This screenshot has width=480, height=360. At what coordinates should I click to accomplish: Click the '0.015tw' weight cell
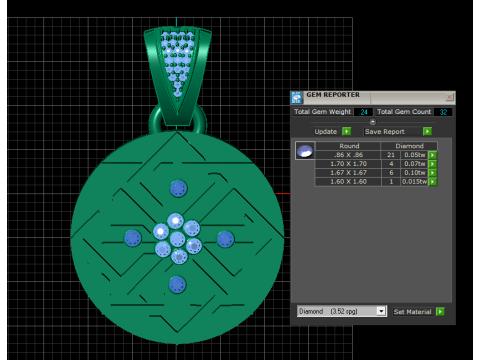pyautogui.click(x=415, y=182)
